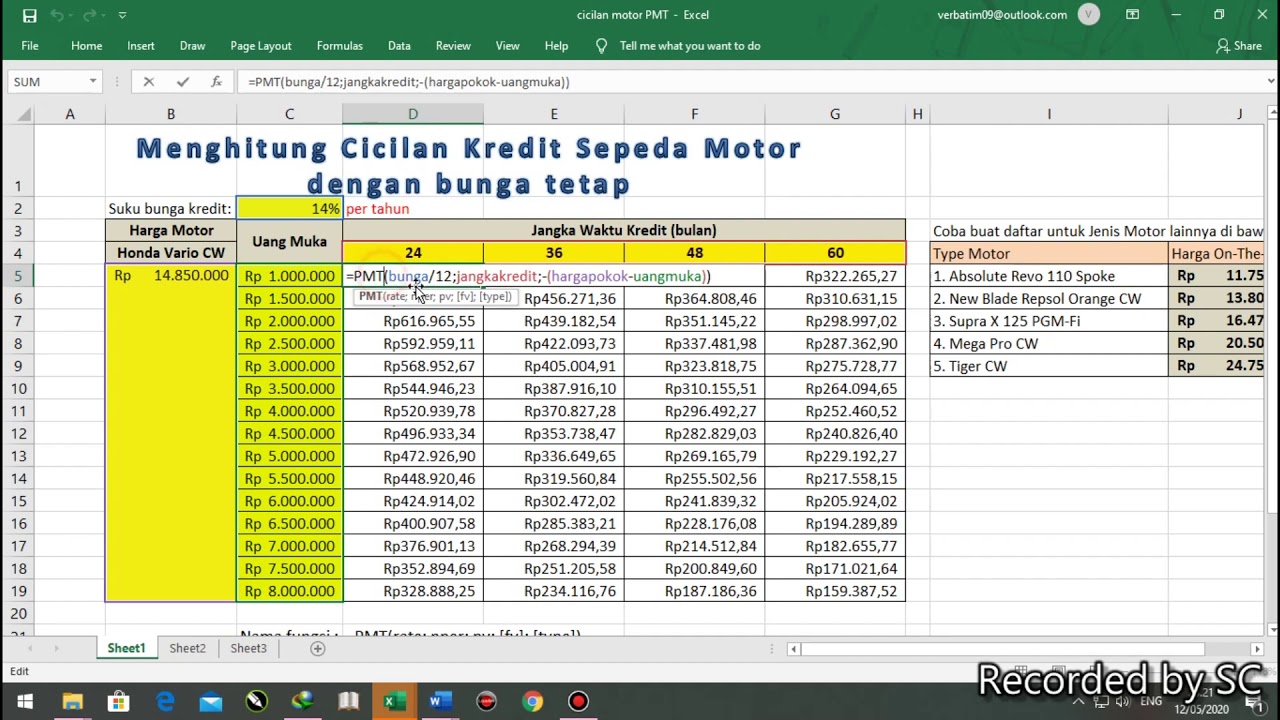1280x720 pixels.
Task: Click the Share button
Action: coord(1238,46)
